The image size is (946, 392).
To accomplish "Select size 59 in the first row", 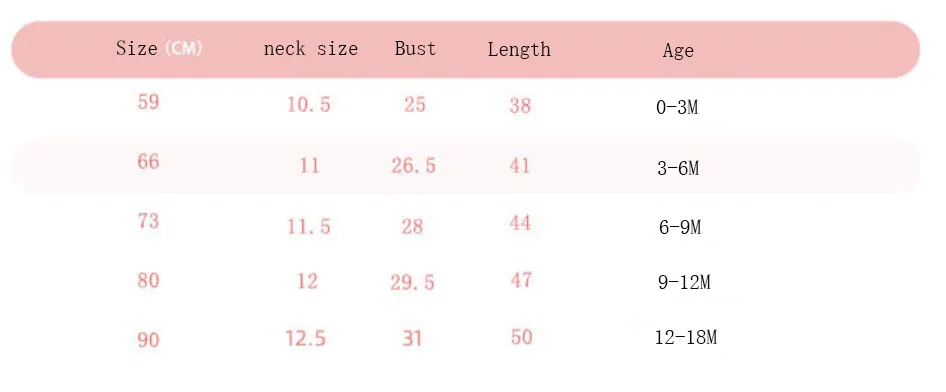I will point(148,102).
